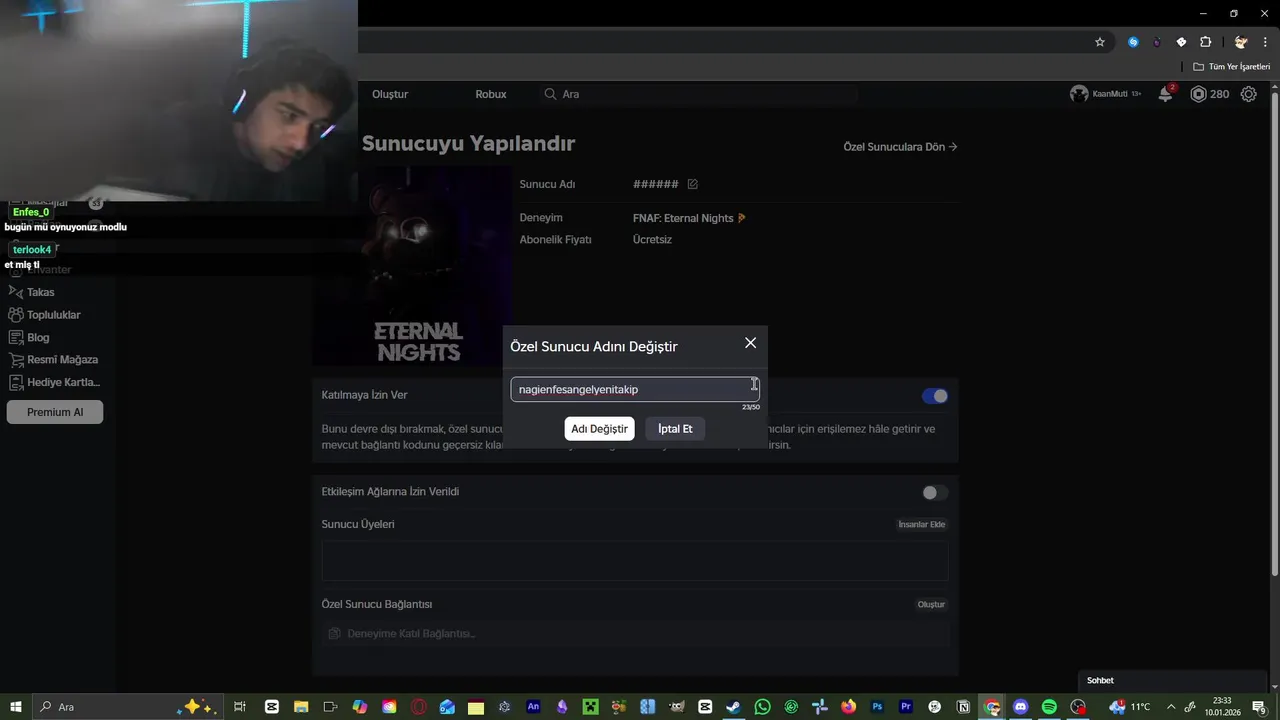The height and width of the screenshot is (720, 1280).
Task: Open Resmî Mağaza in the sidebar
Action: click(53, 360)
